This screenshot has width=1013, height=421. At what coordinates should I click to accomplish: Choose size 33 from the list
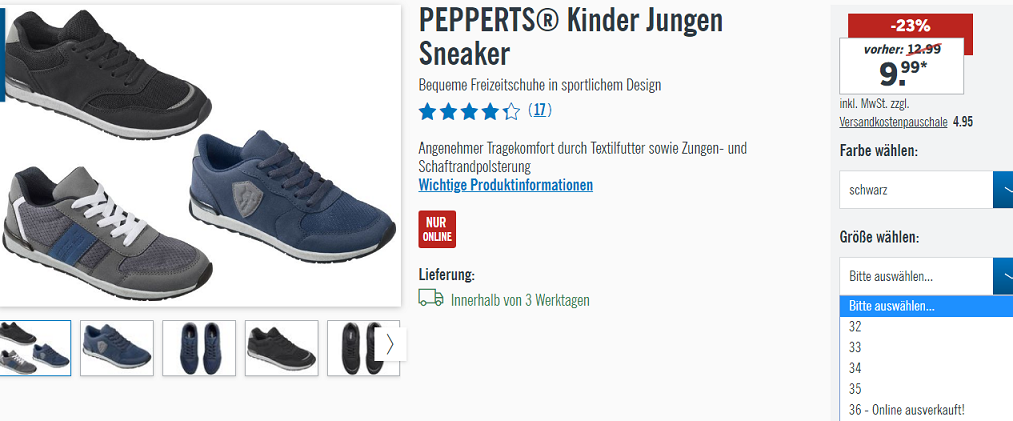point(926,347)
